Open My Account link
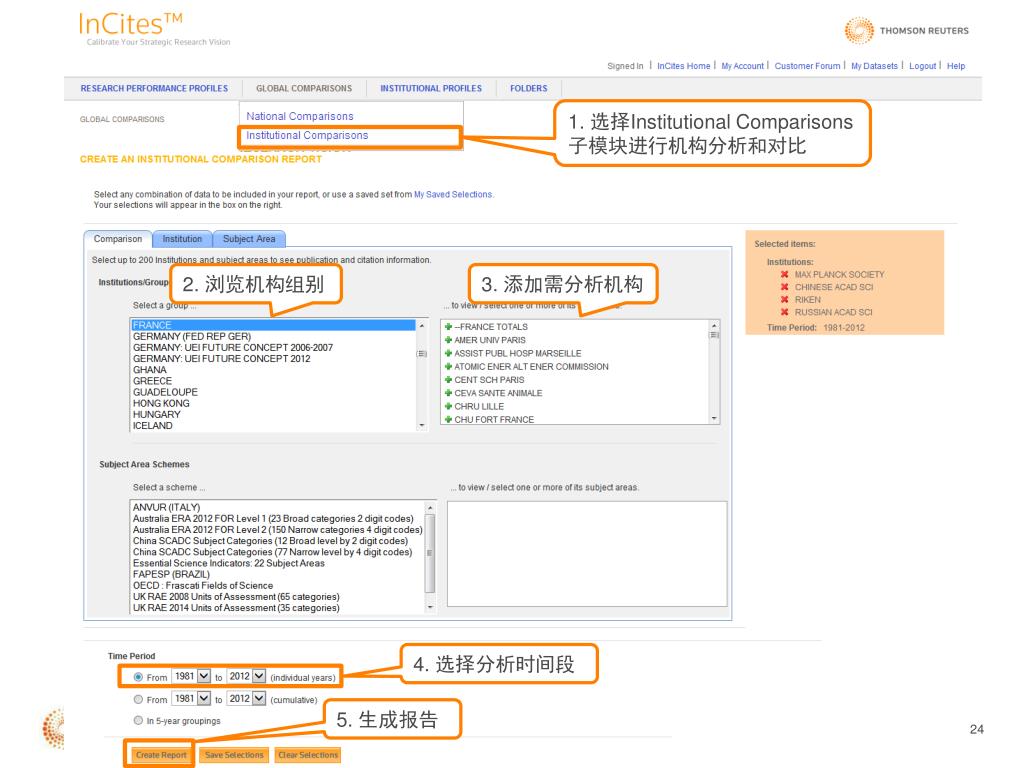The width and height of the screenshot is (1024, 768). coord(742,66)
